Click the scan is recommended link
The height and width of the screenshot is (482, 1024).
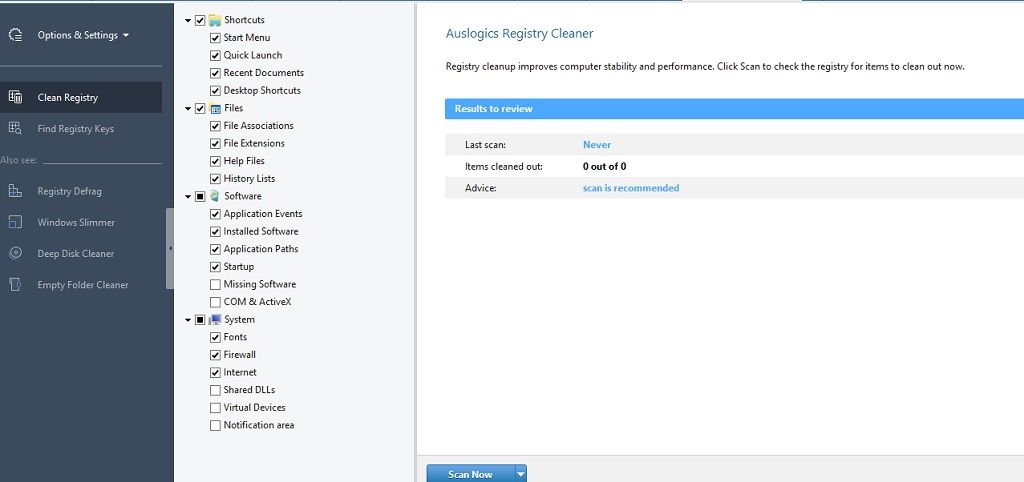pos(631,188)
